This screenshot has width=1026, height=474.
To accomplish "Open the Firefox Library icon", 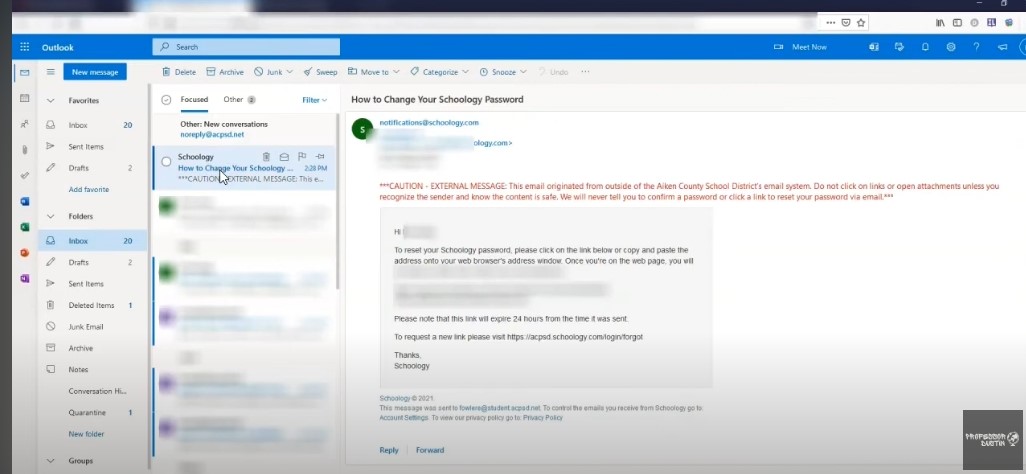I will [940, 22].
